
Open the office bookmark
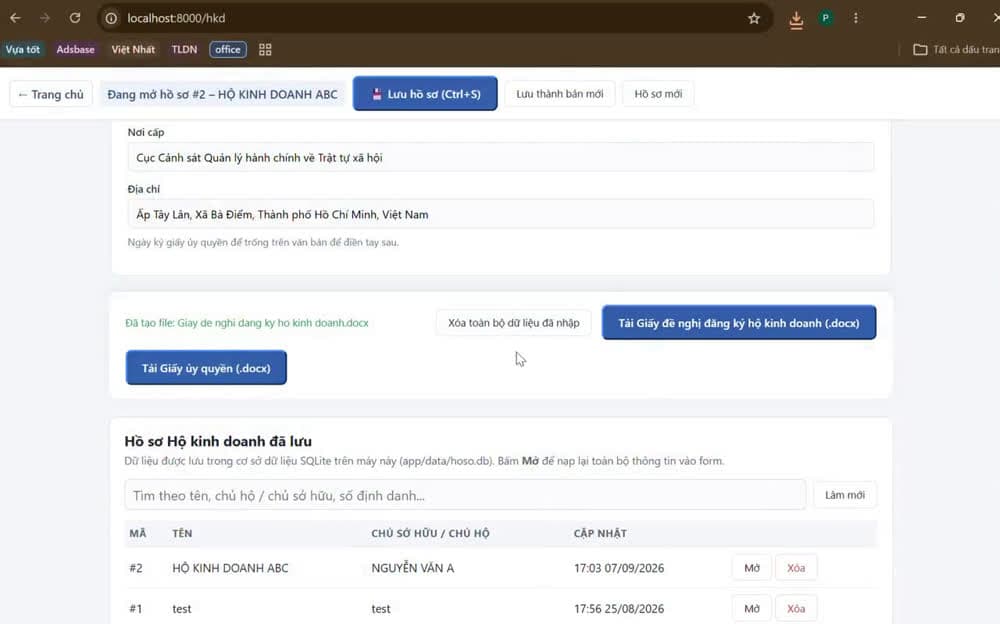[228, 49]
